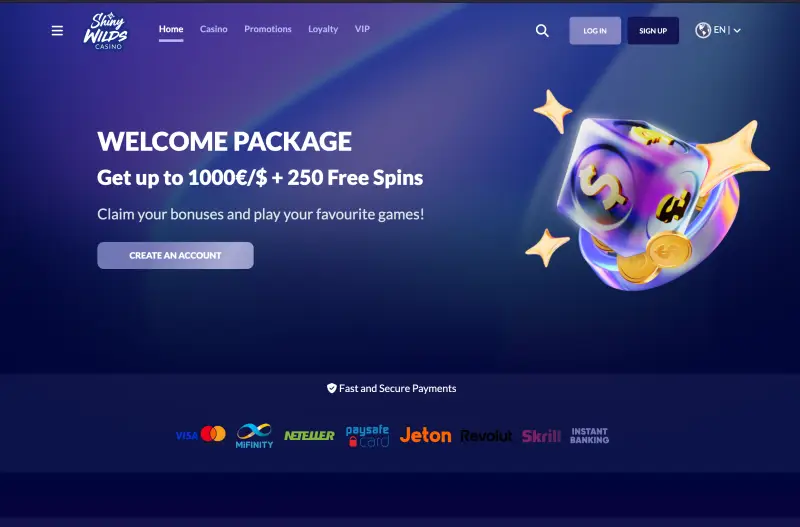
Task: Click the Jeton payment logo
Action: 426,435
